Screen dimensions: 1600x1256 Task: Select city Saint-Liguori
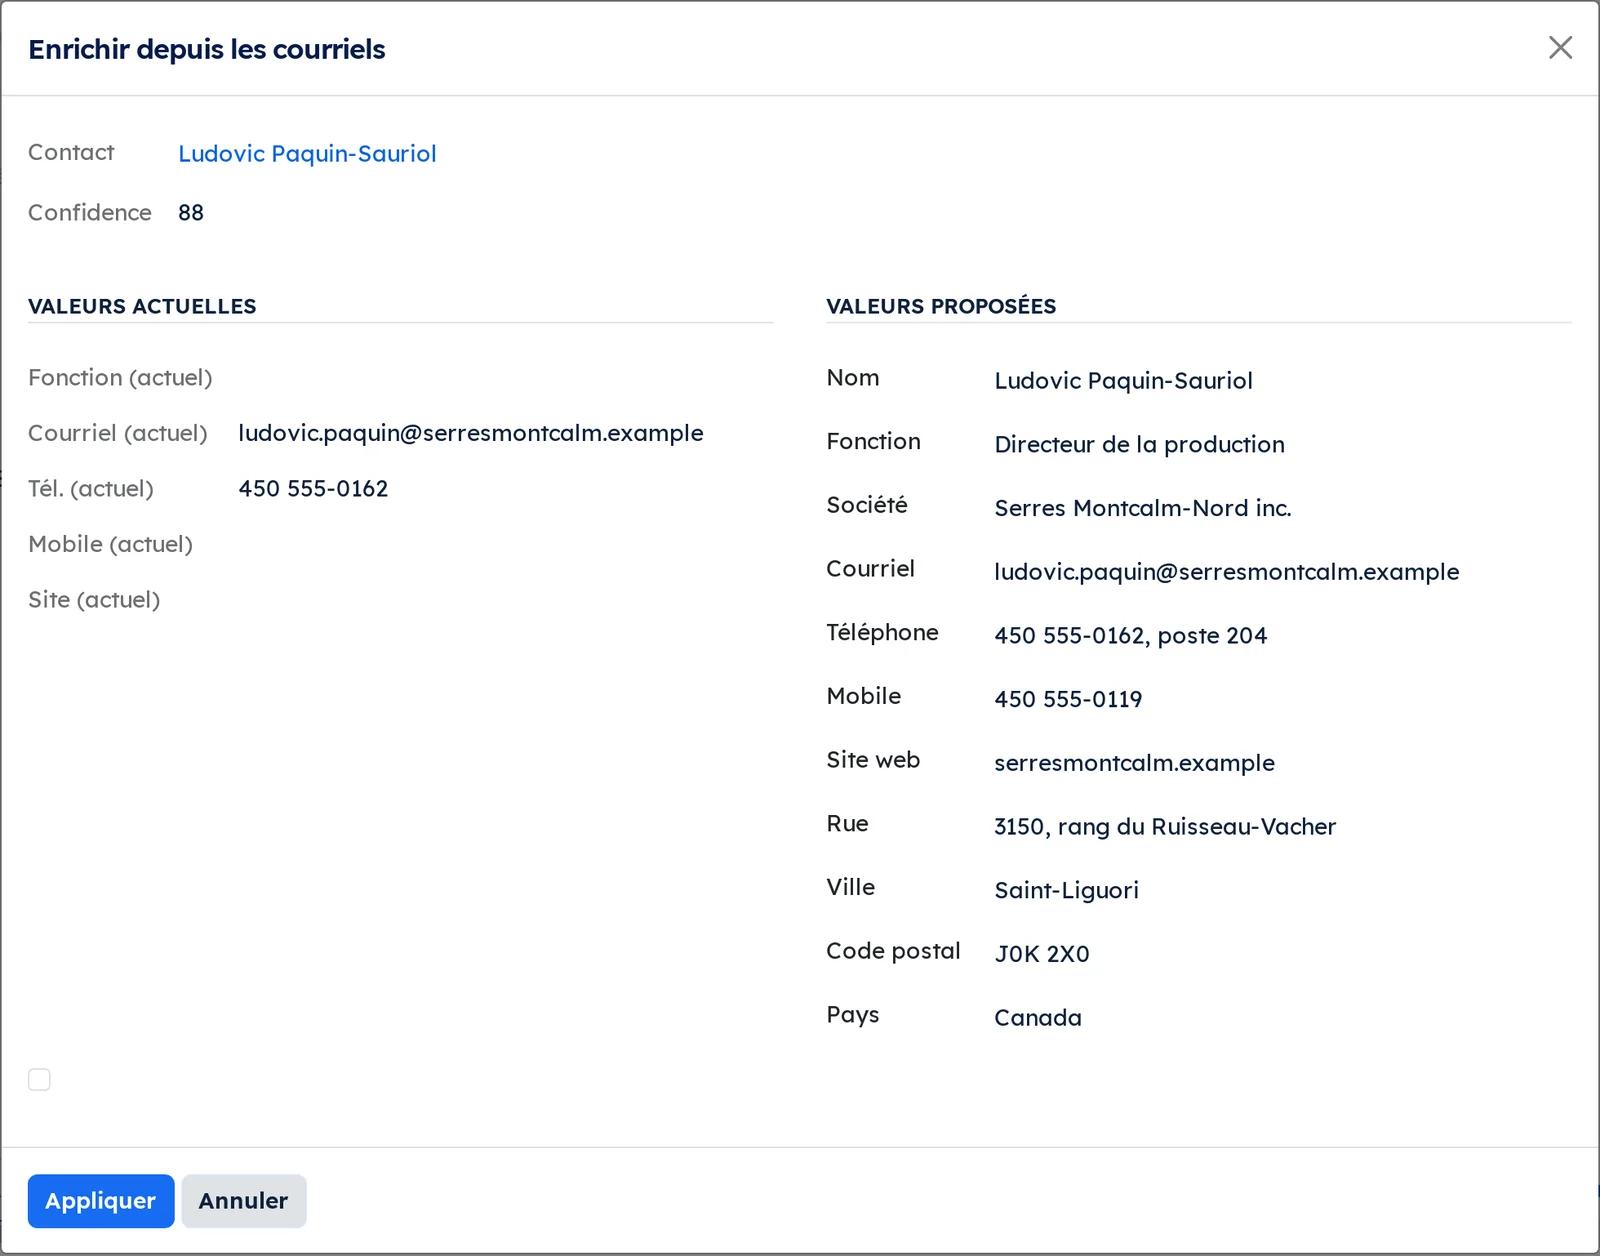coord(1066,891)
